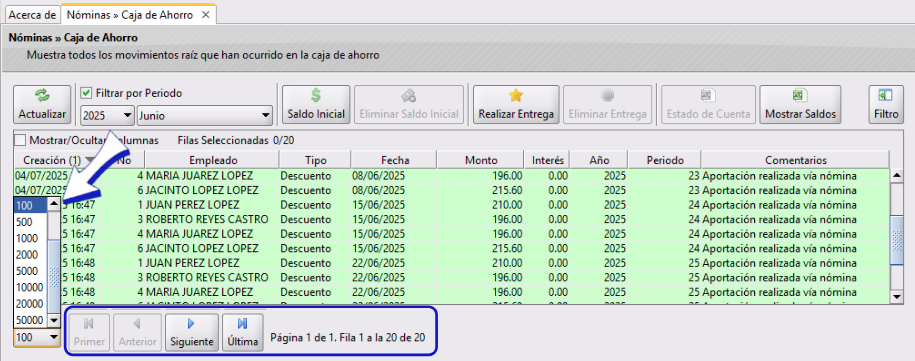The height and width of the screenshot is (361, 915).
Task: Click table scrollbar up arrow
Action: [897, 175]
